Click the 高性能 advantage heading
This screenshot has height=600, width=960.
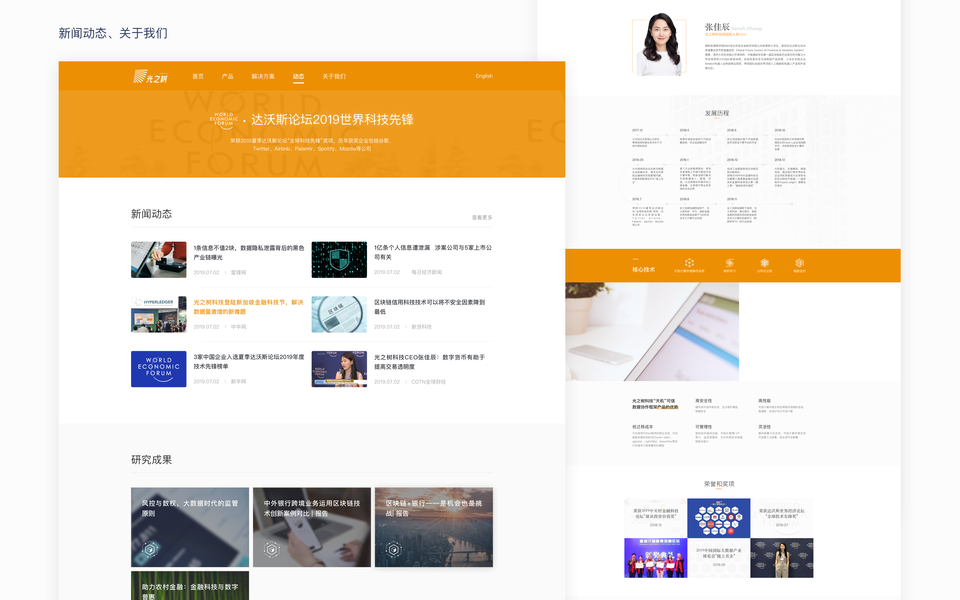point(764,401)
